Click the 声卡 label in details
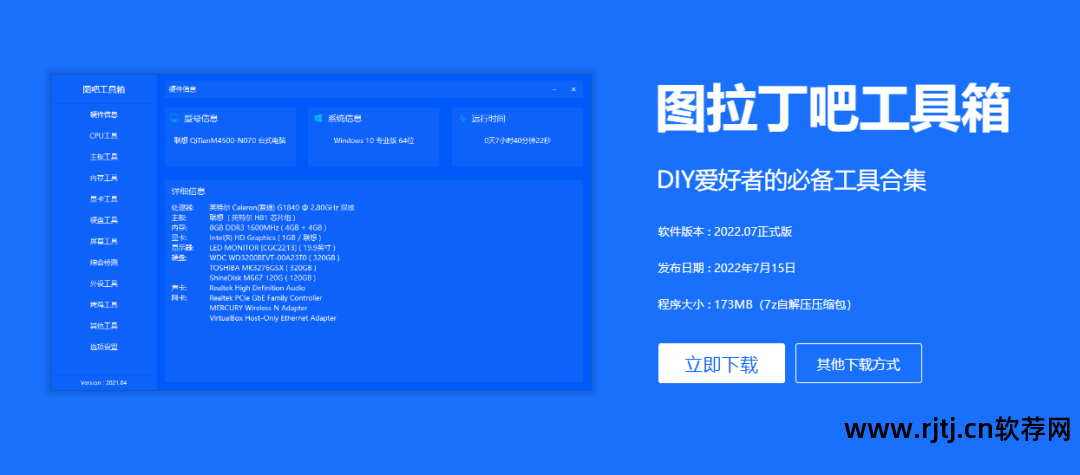Image resolution: width=1080 pixels, height=475 pixels. point(179,288)
